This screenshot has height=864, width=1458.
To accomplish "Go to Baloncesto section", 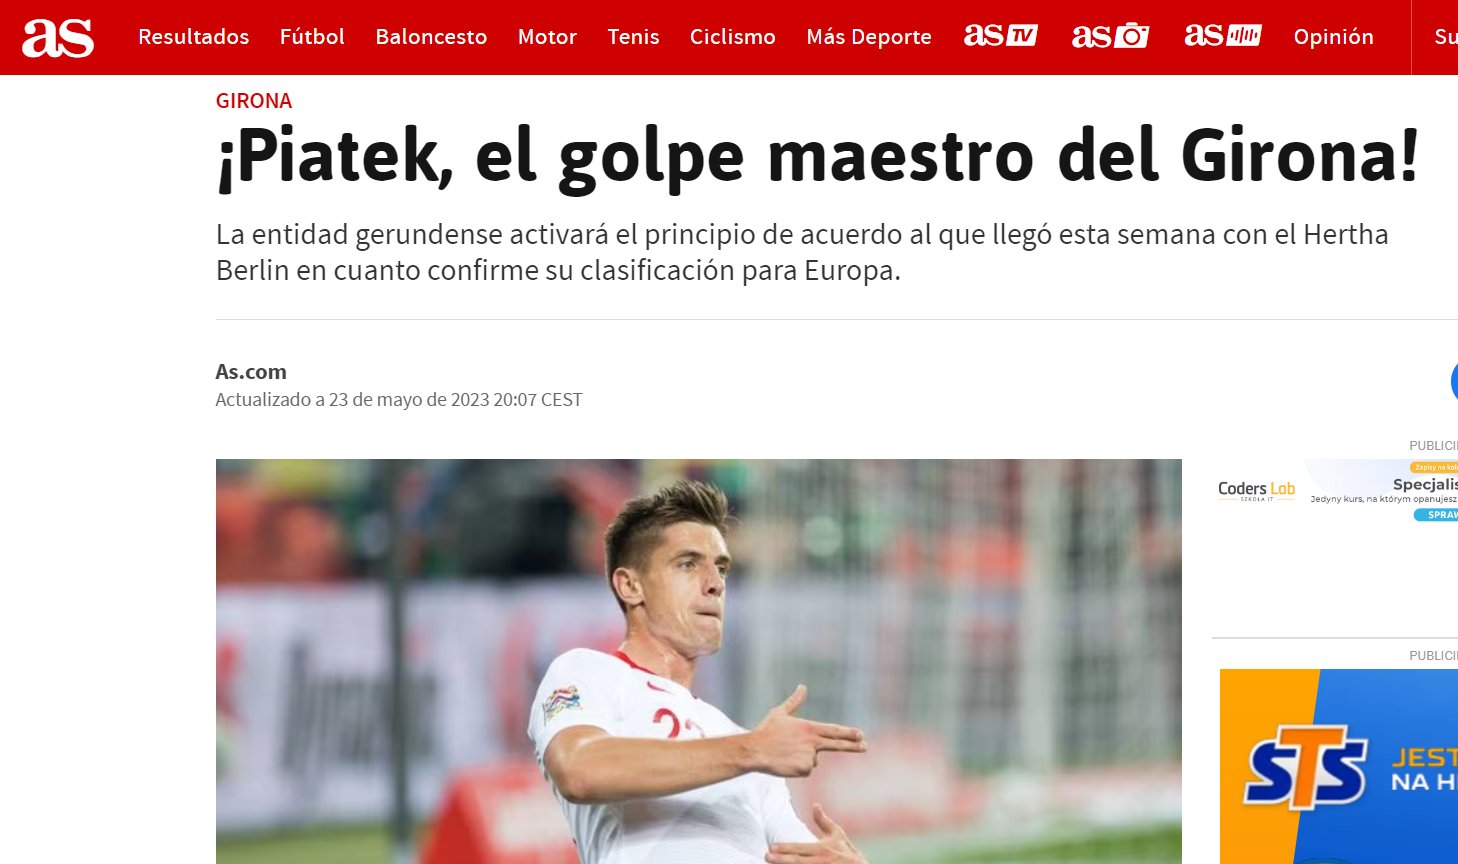I will coord(431,37).
